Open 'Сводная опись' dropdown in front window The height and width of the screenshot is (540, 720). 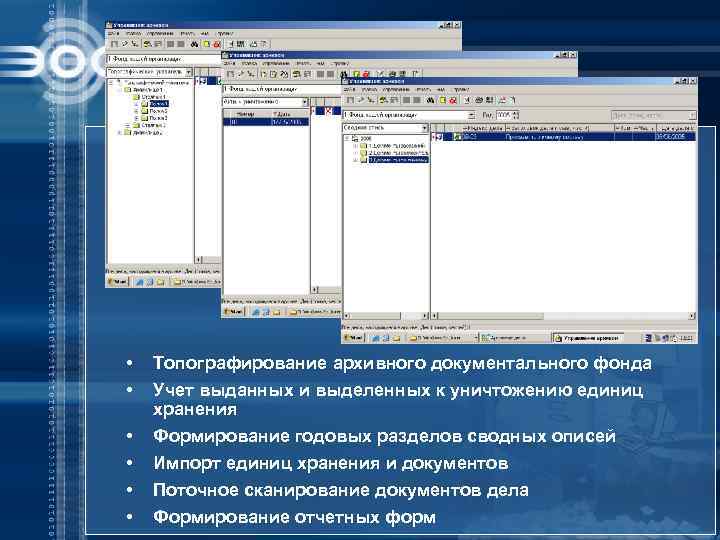pyautogui.click(x=386, y=128)
